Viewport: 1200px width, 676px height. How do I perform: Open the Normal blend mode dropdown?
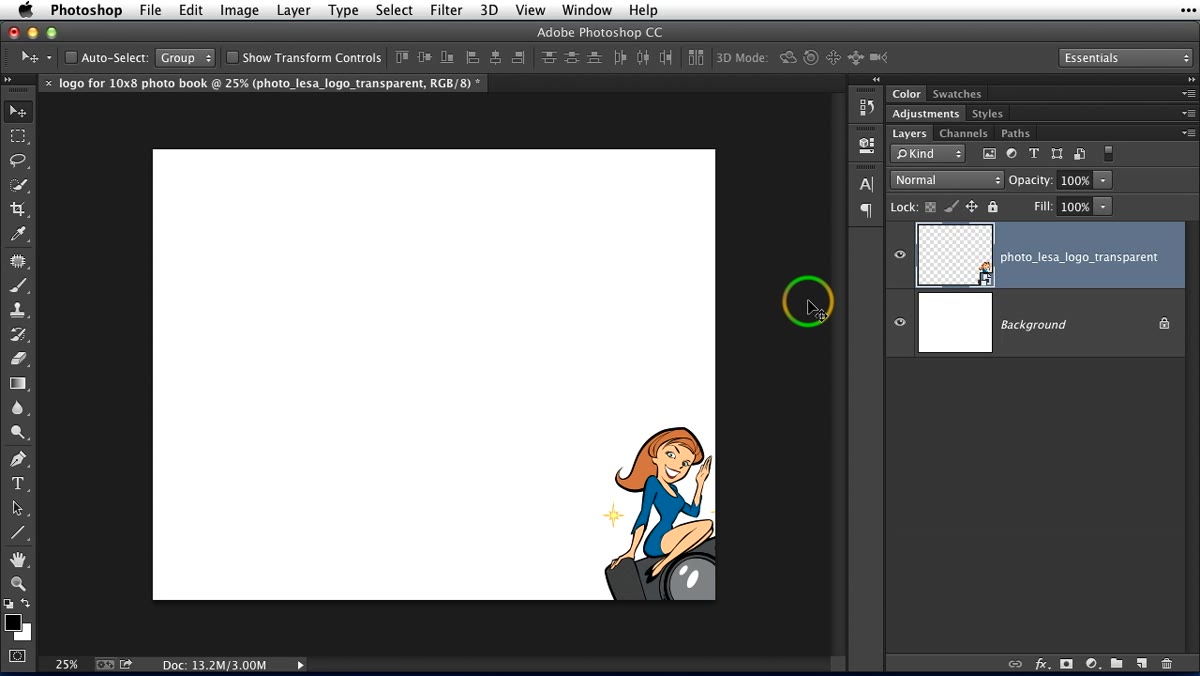pyautogui.click(x=947, y=180)
